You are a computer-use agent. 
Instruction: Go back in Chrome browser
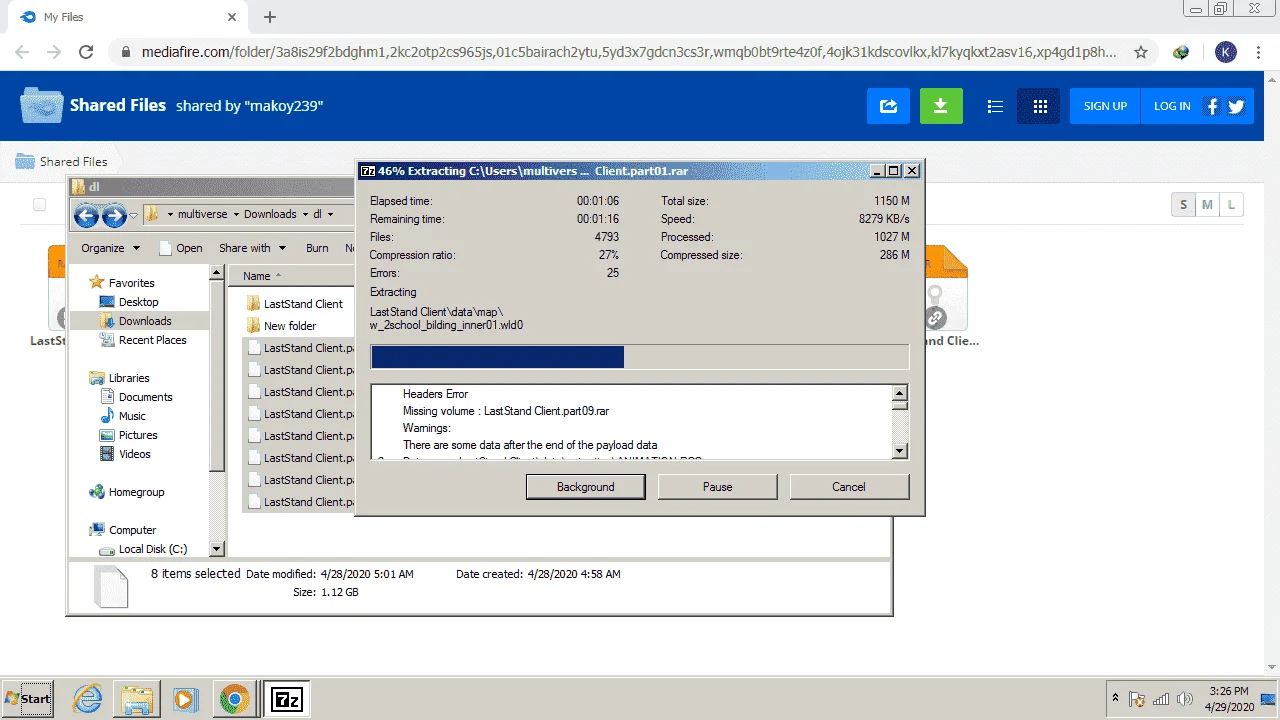point(22,52)
